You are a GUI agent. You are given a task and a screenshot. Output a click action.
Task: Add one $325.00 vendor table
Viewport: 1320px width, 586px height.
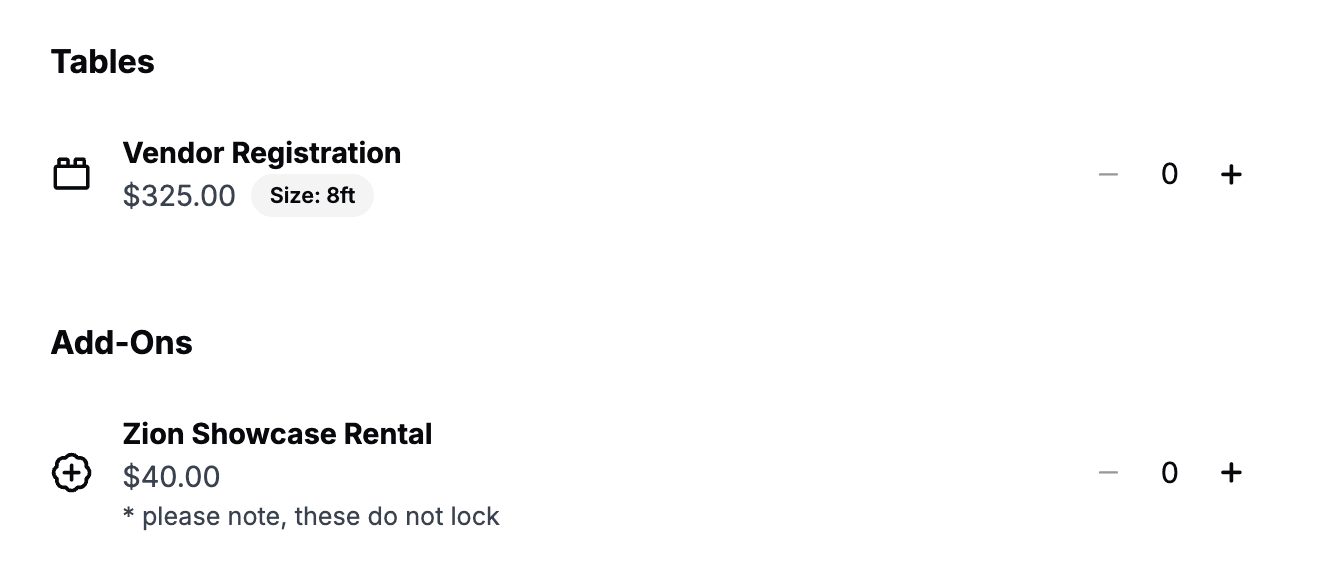[x=1231, y=174]
